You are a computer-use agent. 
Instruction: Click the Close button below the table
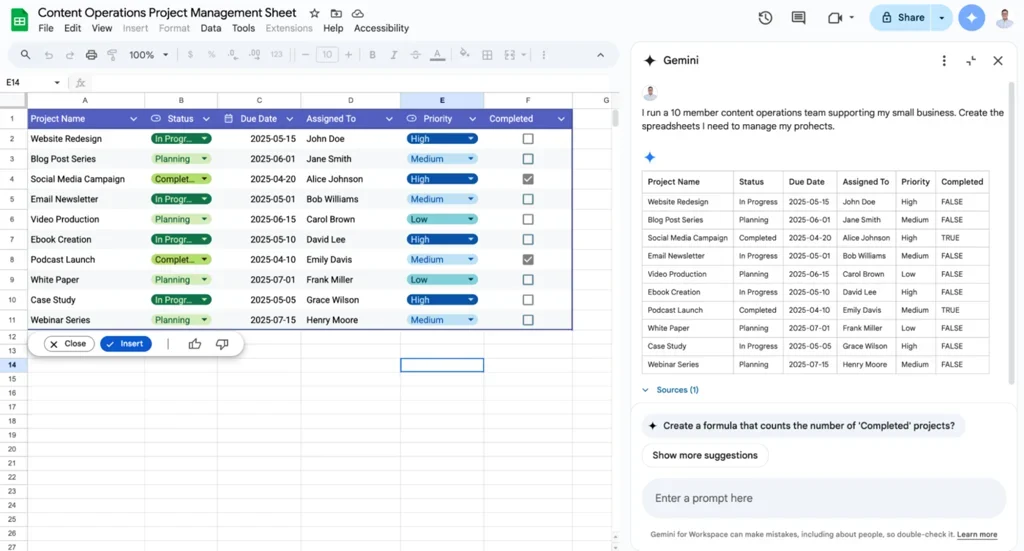point(69,344)
